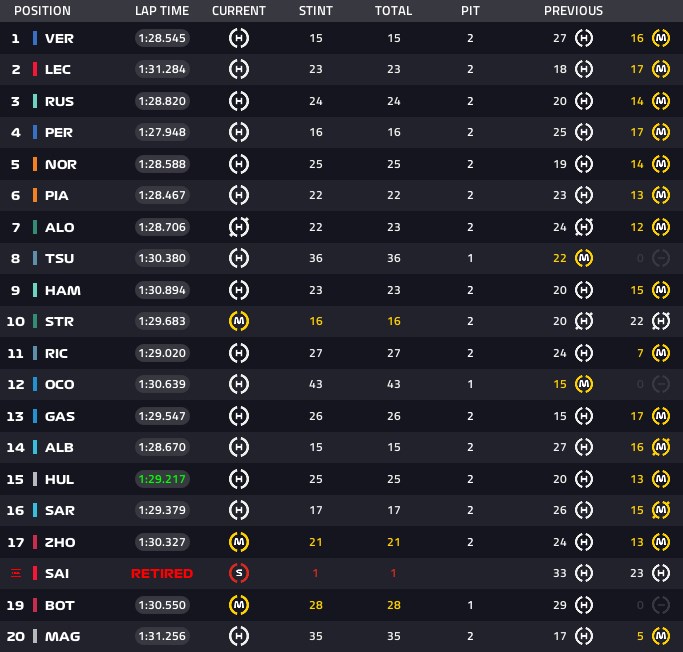Select the LAP TIME column header
Image resolution: width=683 pixels, height=652 pixels.
[162, 11]
